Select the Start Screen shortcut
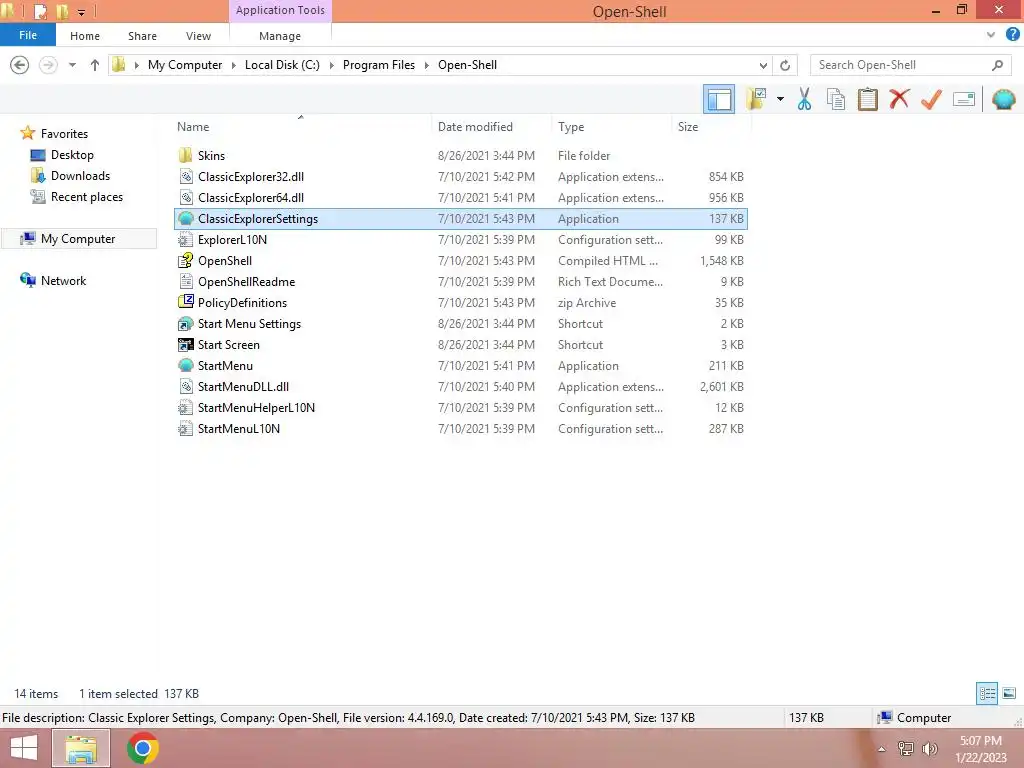Viewport: 1024px width, 768px height. tap(460, 344)
